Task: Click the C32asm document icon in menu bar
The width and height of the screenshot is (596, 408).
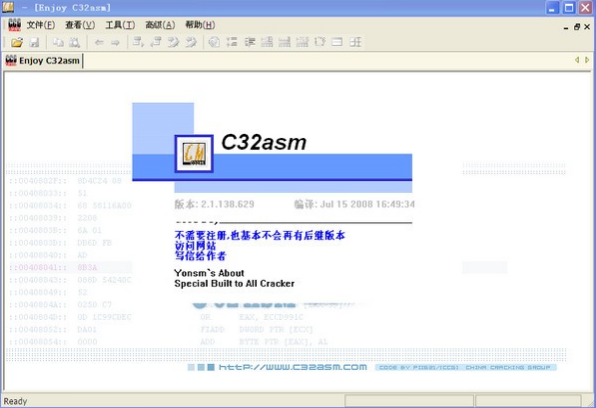Action: click(x=14, y=25)
